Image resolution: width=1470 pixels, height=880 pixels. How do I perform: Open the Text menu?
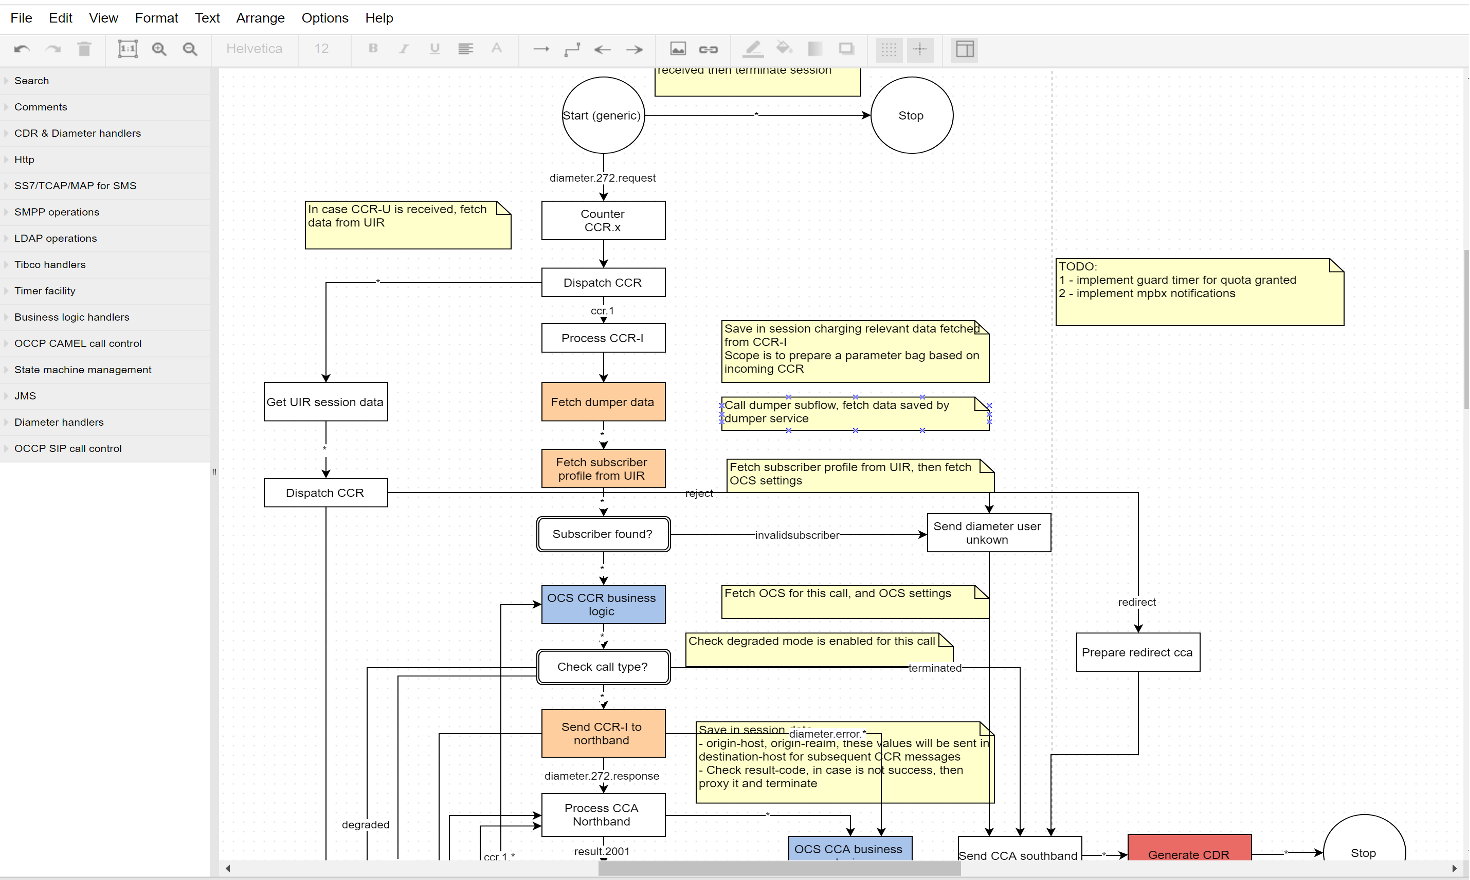coord(208,18)
